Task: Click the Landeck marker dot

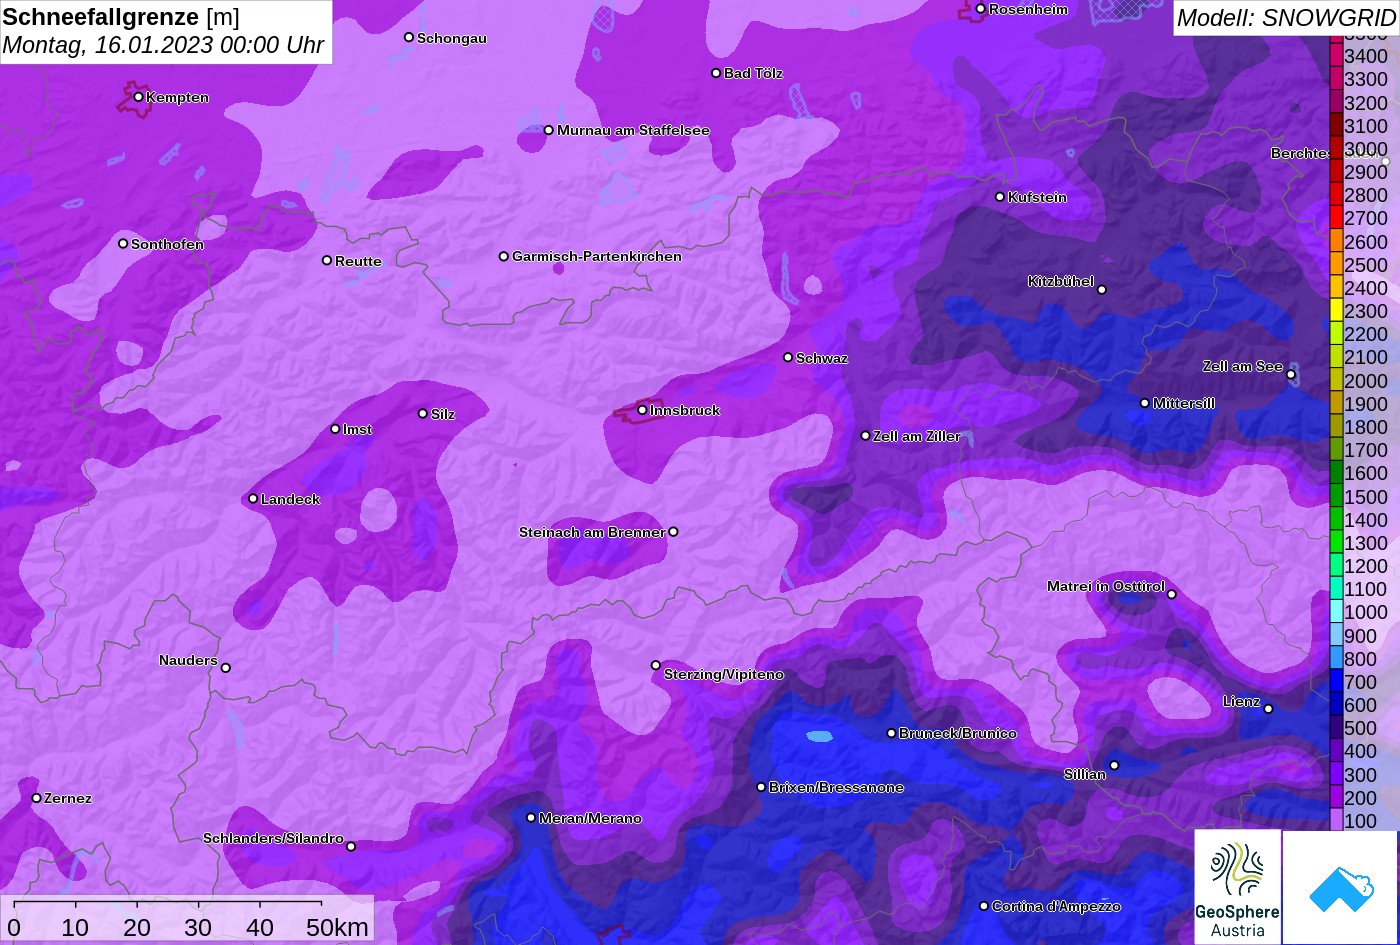Action: coord(253,499)
